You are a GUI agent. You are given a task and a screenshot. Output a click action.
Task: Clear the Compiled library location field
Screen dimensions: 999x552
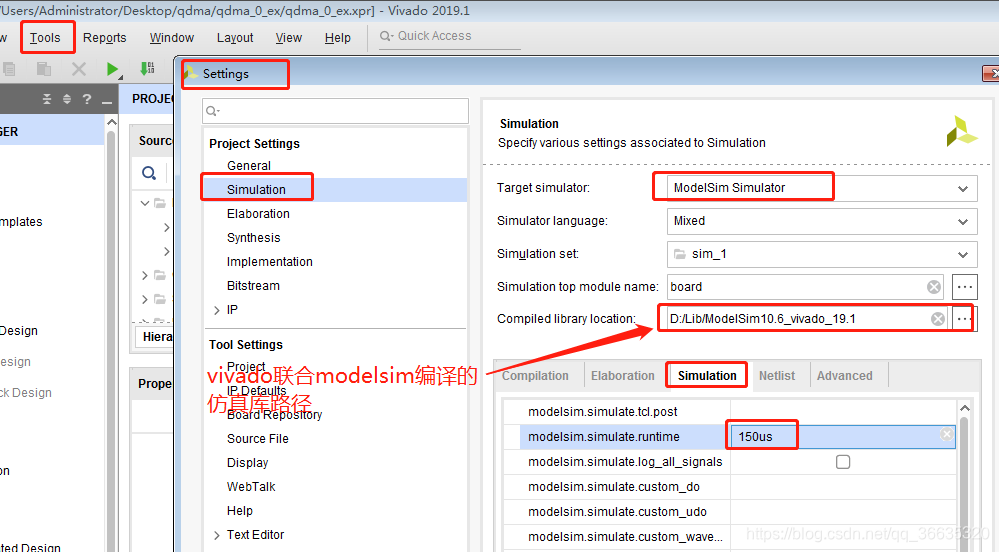click(x=938, y=319)
